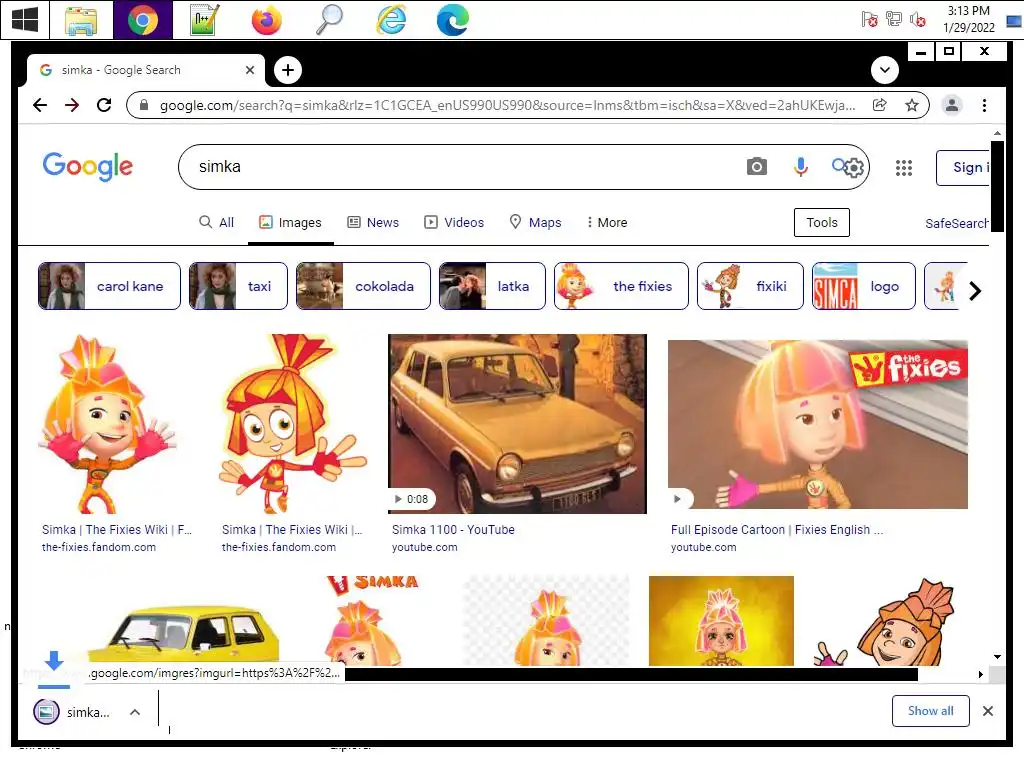The height and width of the screenshot is (768, 1024).
Task: Click the address bar URL
Action: (x=508, y=105)
